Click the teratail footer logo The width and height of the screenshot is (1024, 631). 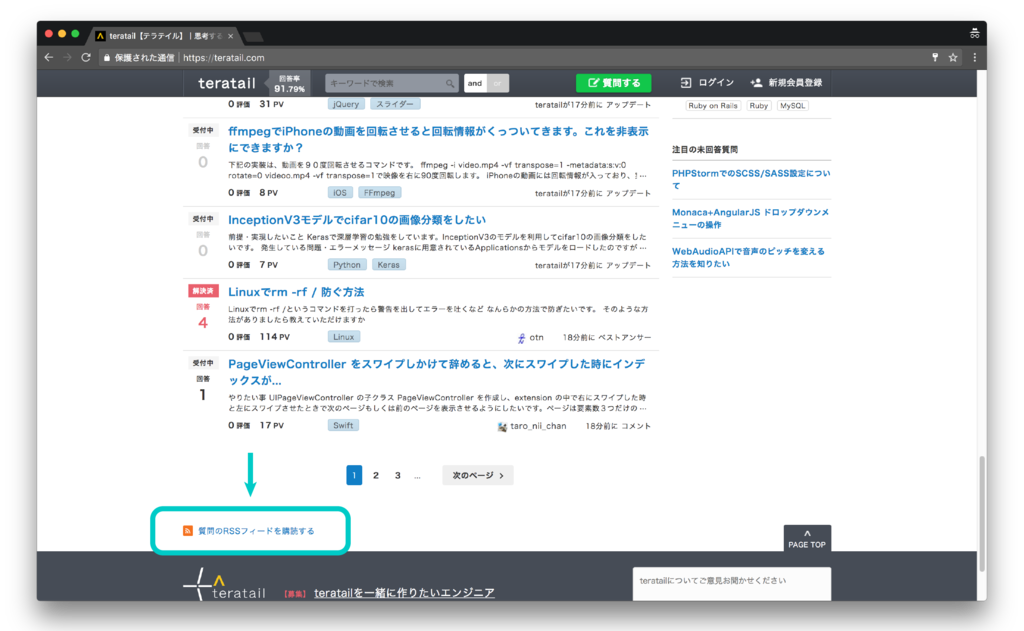coord(225,584)
